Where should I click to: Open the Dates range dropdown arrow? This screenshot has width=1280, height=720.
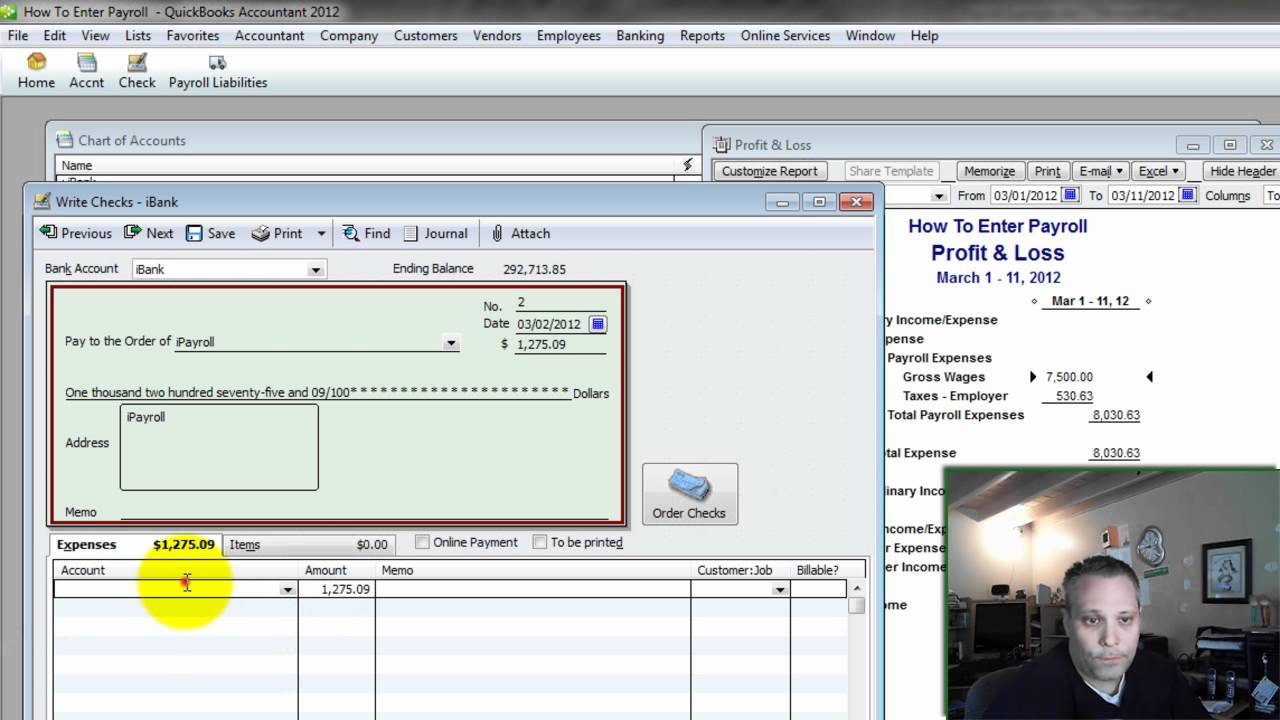[938, 196]
